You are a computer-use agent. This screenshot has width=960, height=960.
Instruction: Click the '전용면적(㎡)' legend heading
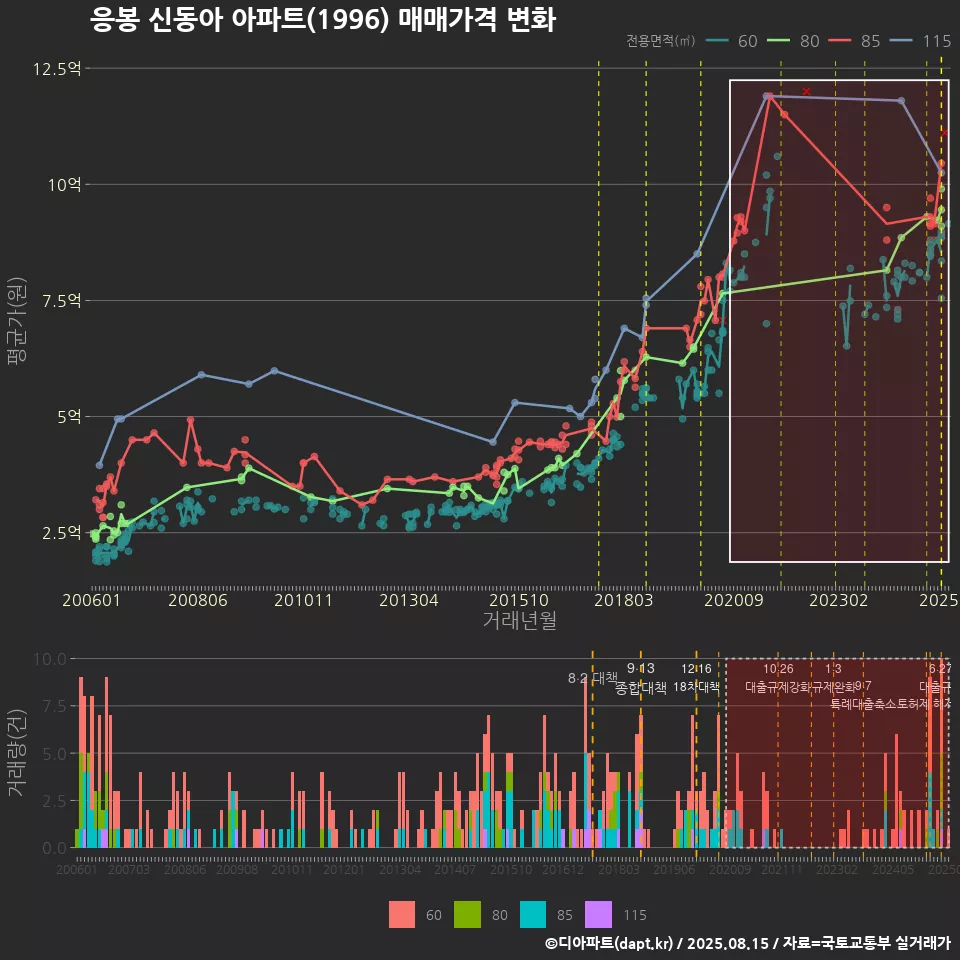(661, 40)
